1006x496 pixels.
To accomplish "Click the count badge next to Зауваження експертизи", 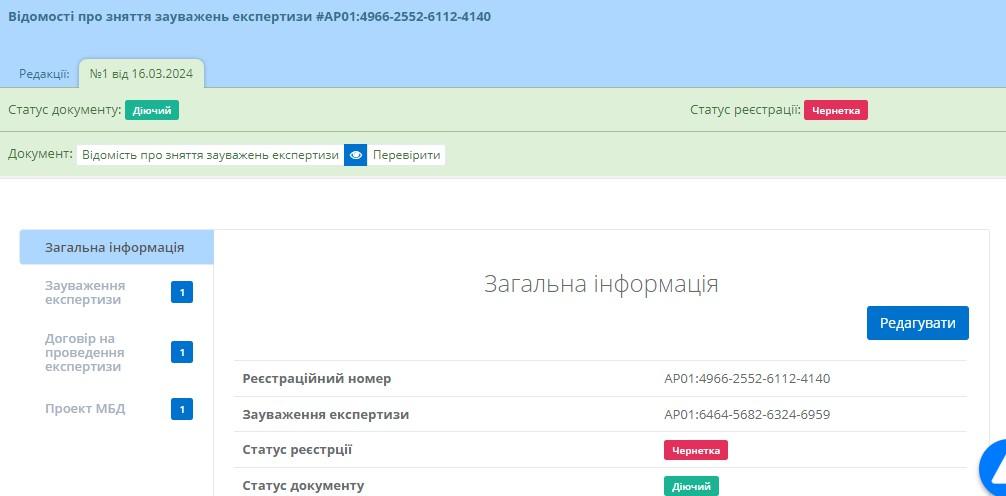I will [x=181, y=292].
